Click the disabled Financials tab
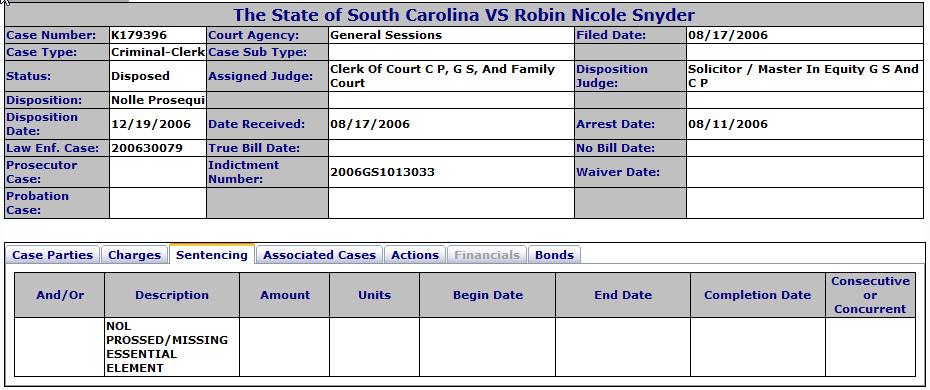Viewport: 930px width, 390px height. [487, 255]
